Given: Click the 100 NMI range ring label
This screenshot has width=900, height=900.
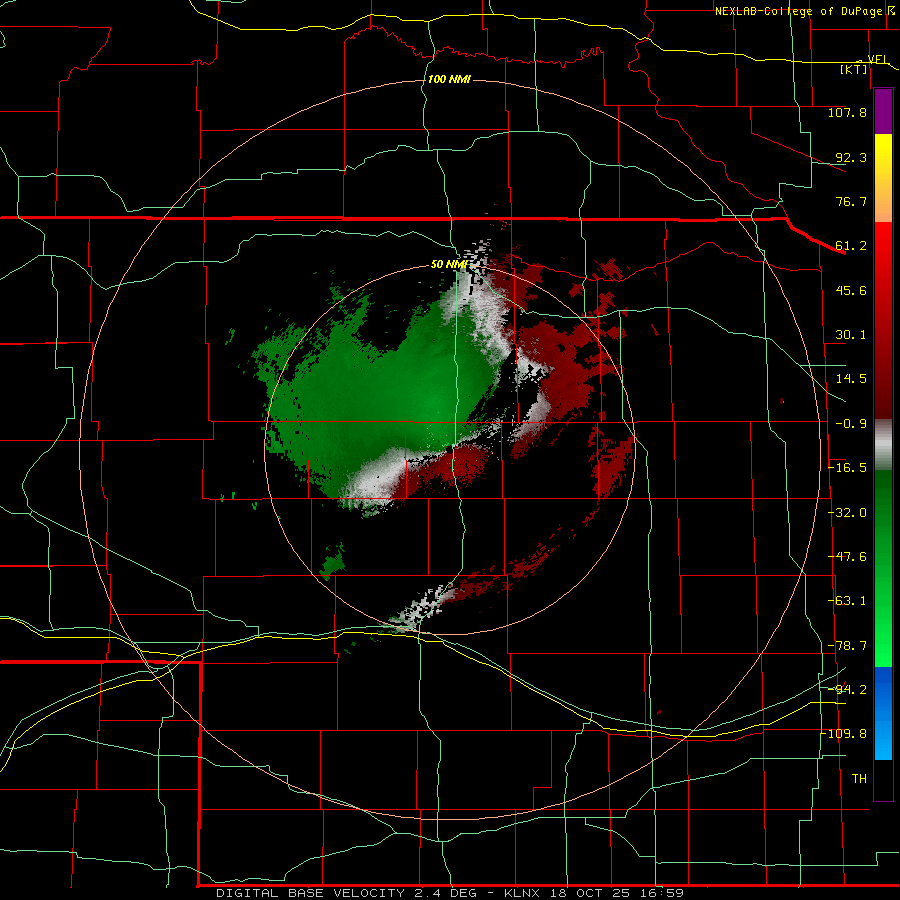Looking at the screenshot, I should (449, 79).
